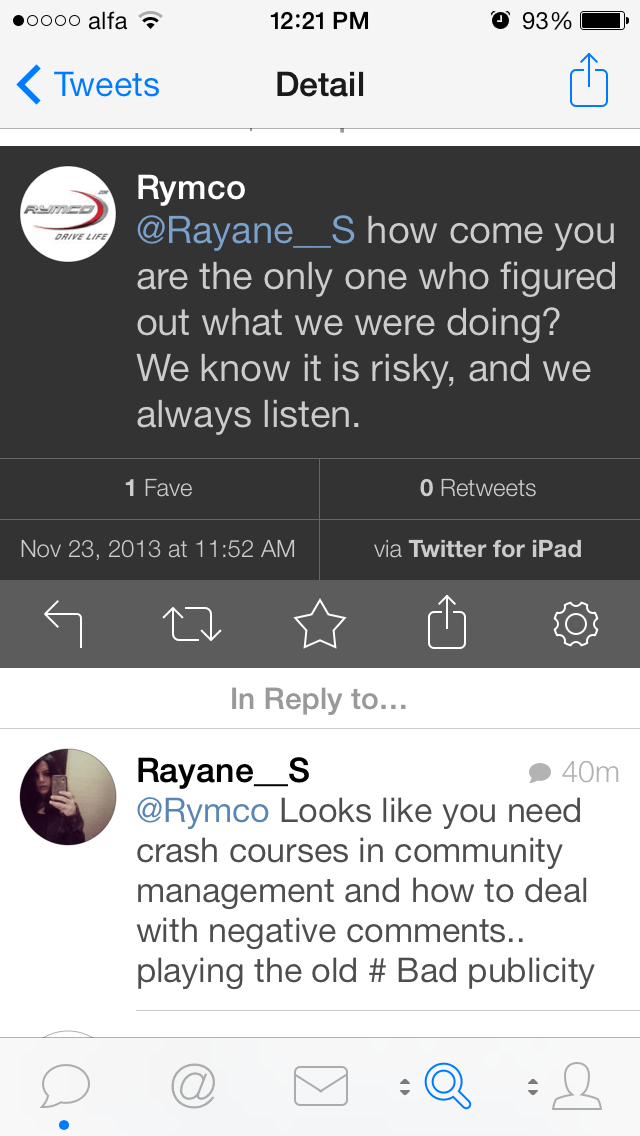
Task: Open the Profile person tab
Action: (576, 1085)
